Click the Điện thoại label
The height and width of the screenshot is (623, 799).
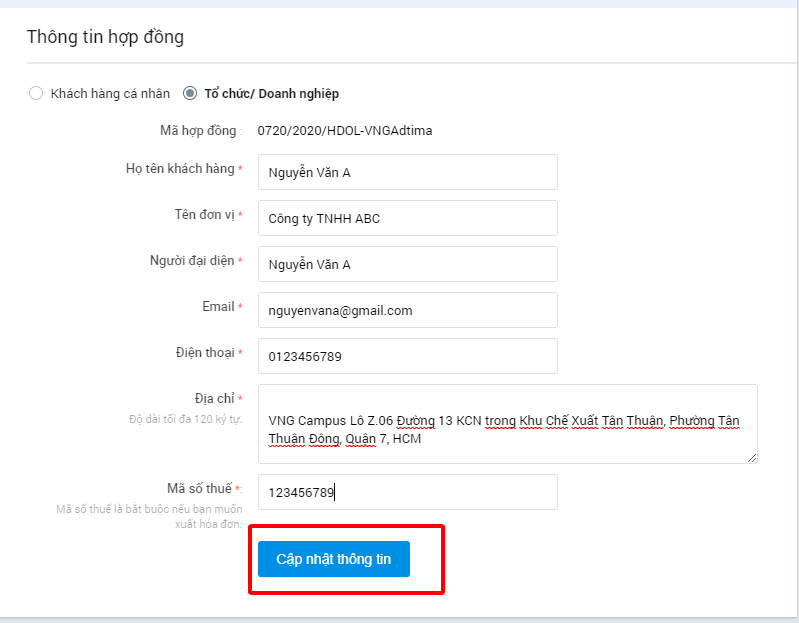click(x=205, y=353)
